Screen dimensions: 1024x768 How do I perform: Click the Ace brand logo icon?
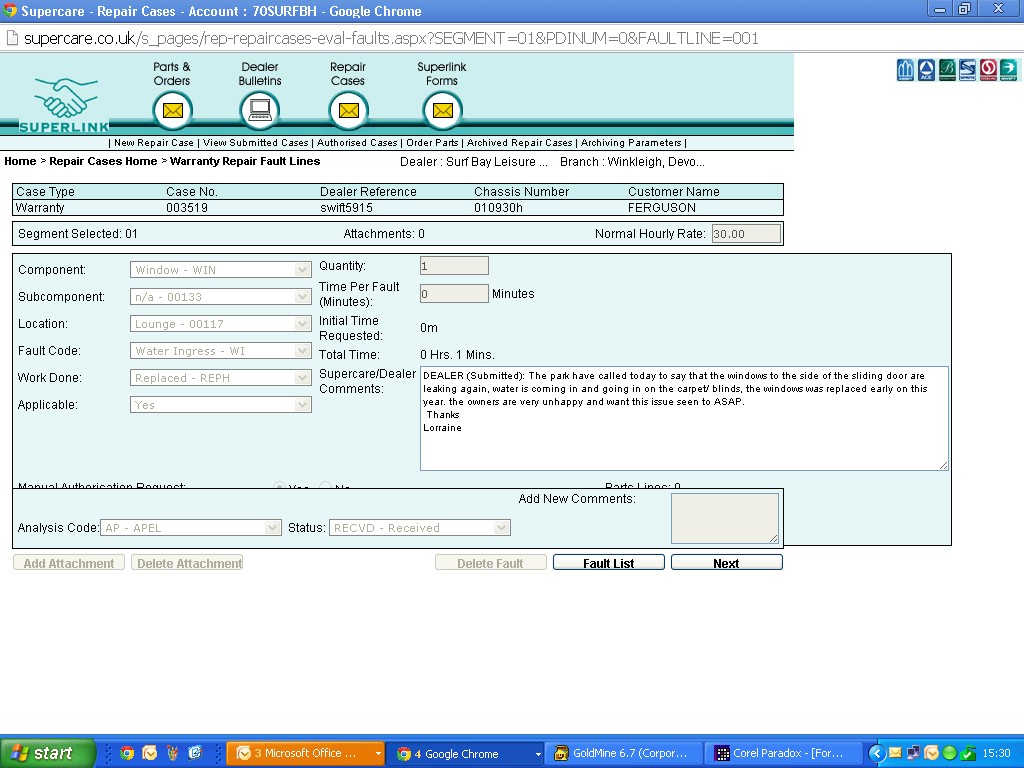[x=927, y=70]
